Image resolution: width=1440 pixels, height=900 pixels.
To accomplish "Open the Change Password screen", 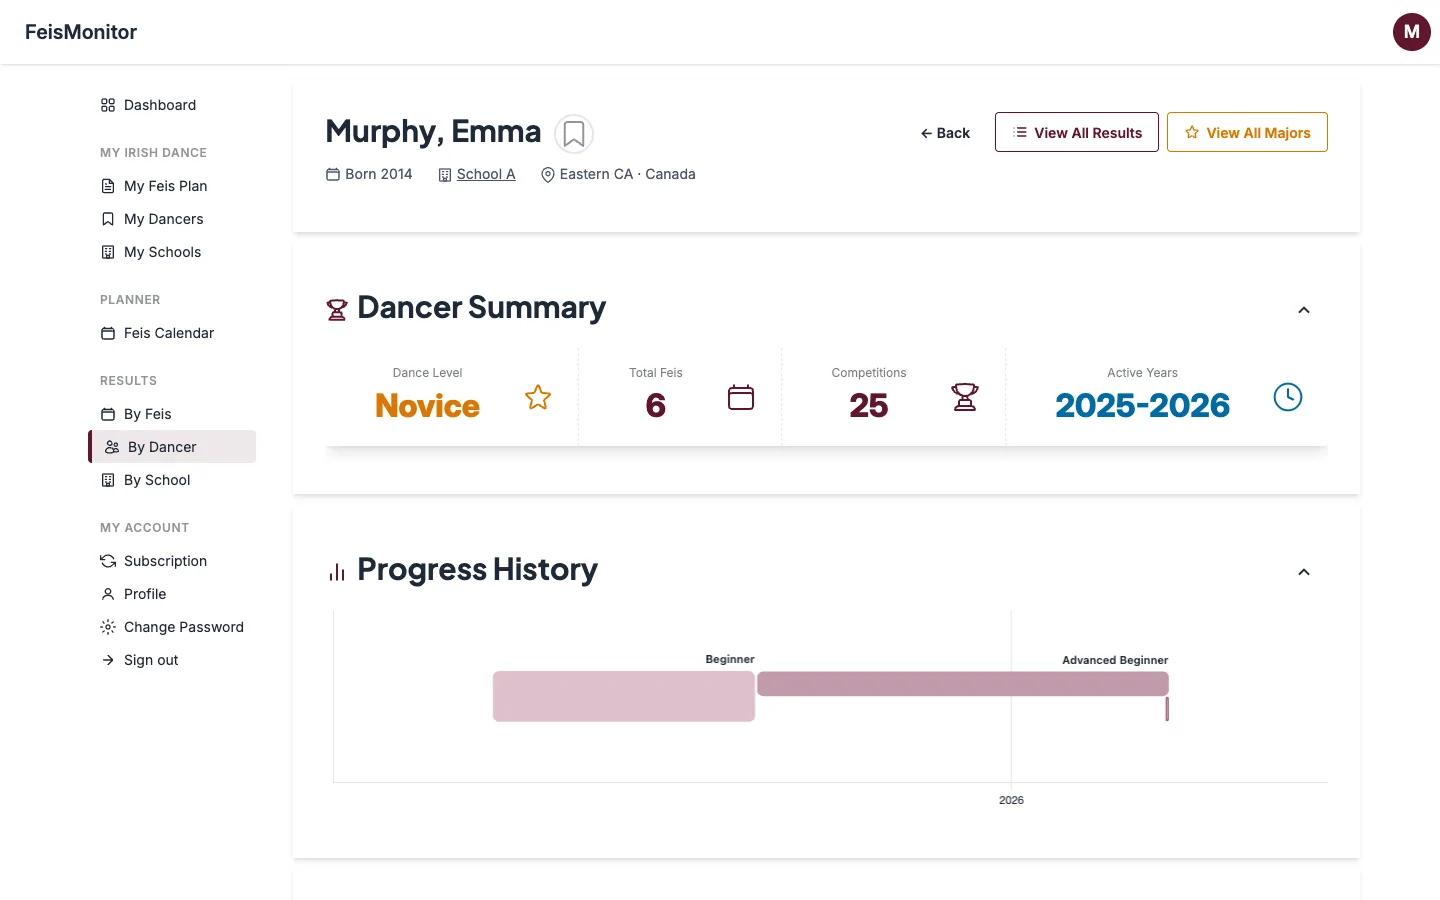I will pos(183,627).
